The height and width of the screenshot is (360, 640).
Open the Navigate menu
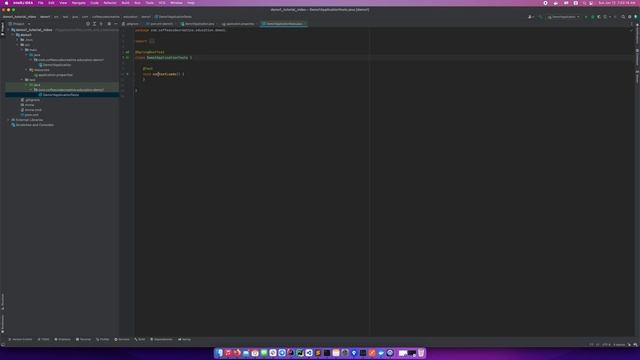78,3
